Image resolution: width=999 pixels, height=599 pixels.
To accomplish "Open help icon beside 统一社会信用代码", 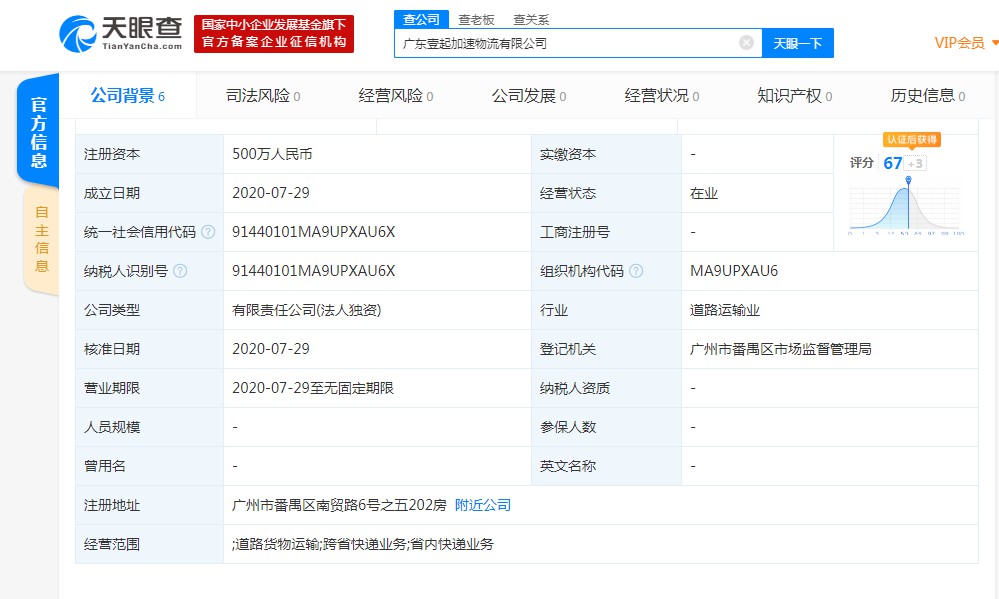I will click(x=208, y=232).
